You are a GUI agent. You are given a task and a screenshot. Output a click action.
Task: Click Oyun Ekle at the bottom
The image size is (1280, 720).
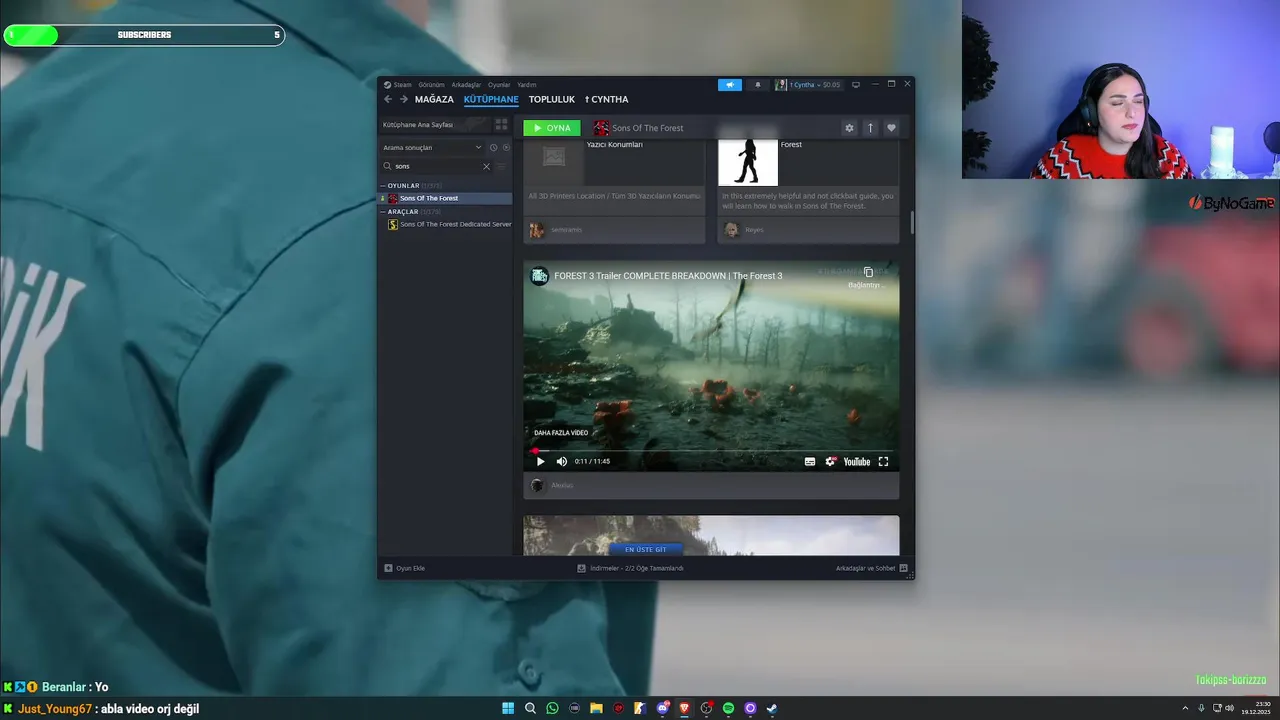tap(405, 568)
